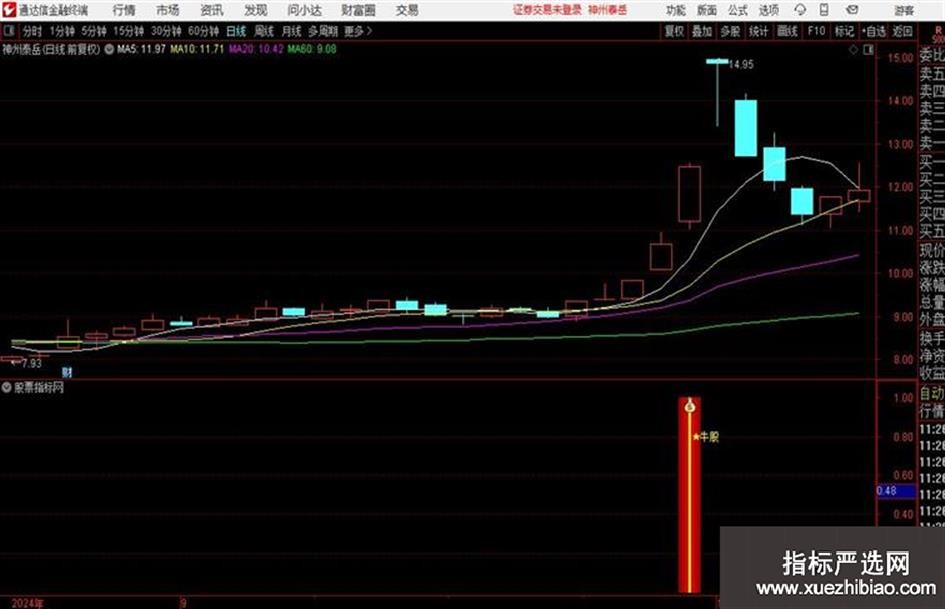The height and width of the screenshot is (609, 945).
Task: Toggle the left panel icon beside 分时
Action: click(8, 31)
